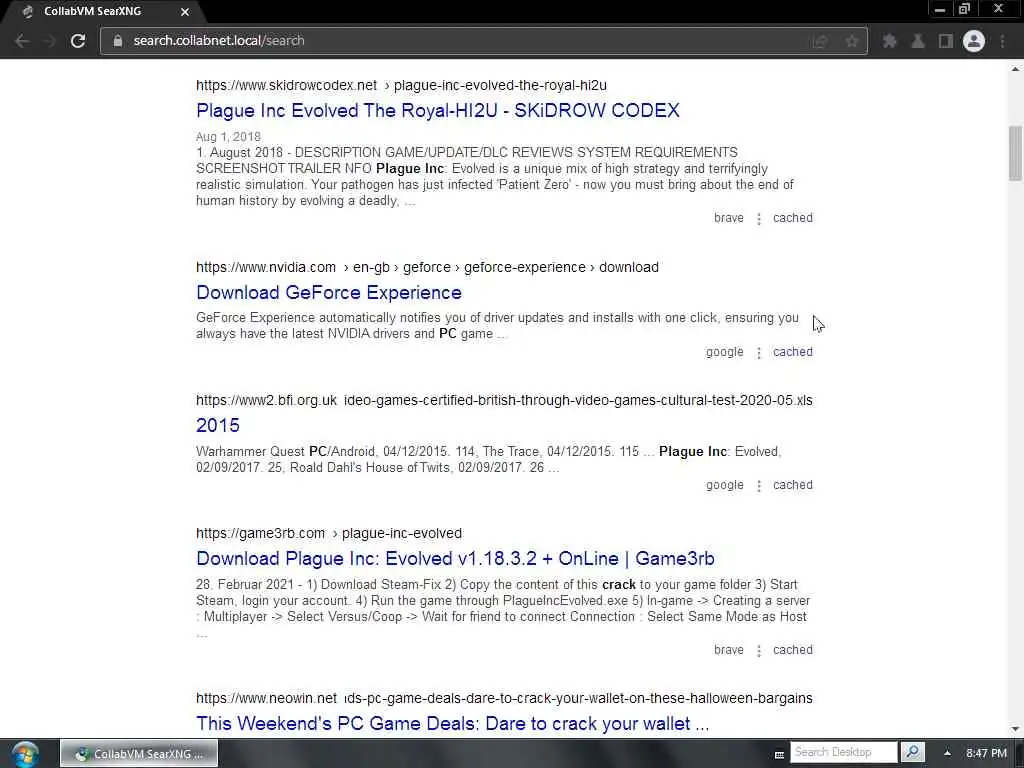
Task: Click the 'Aug 1, 2018' date text
Action: (228, 137)
